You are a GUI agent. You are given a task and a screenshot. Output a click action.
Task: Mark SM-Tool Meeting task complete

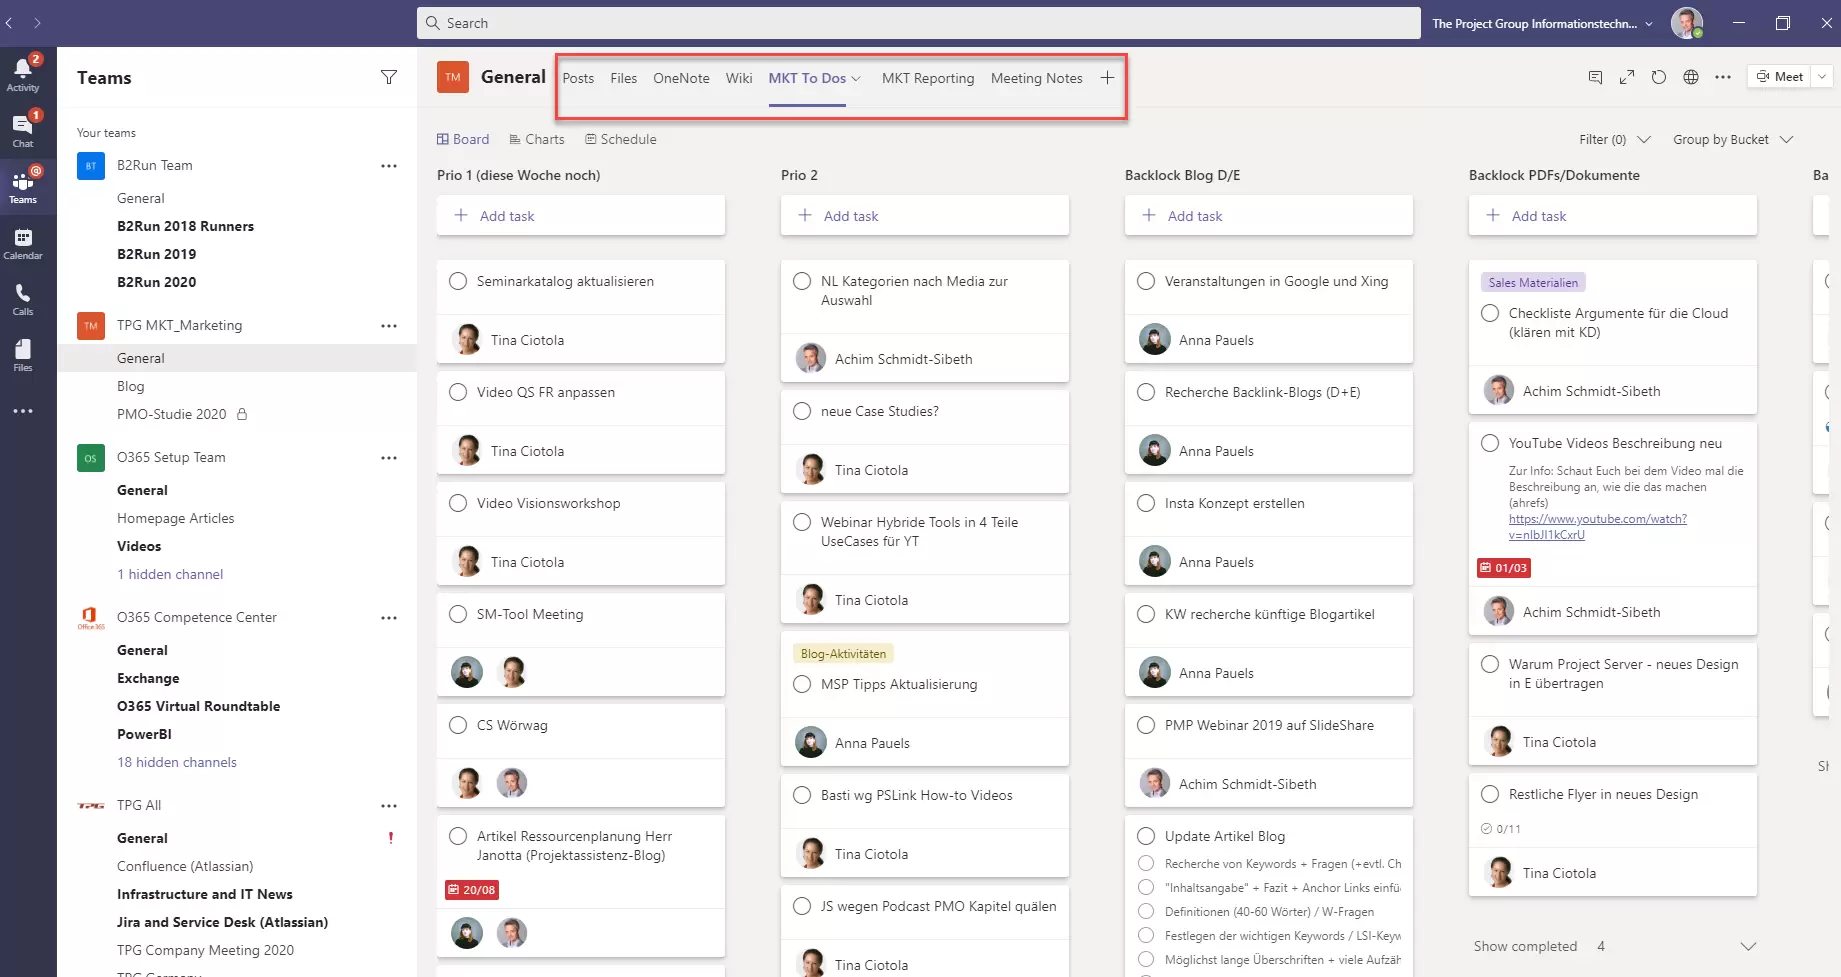click(458, 614)
